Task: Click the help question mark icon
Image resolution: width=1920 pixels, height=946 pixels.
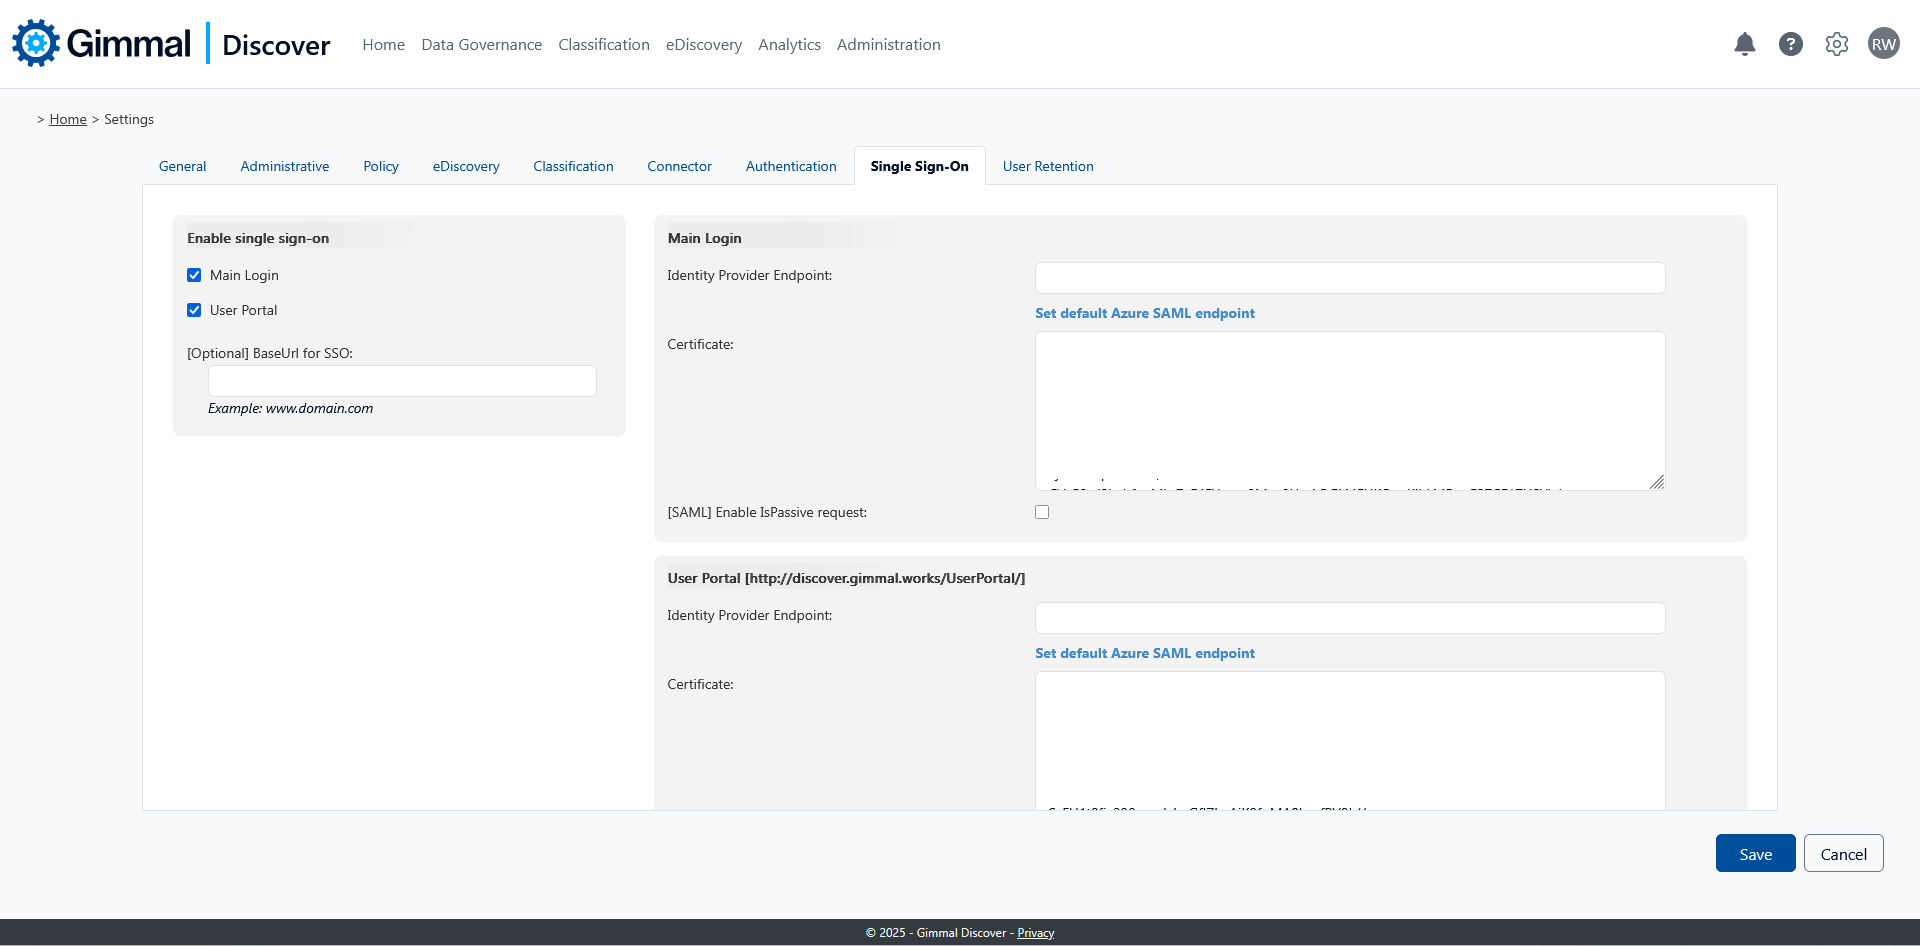Action: [1790, 44]
